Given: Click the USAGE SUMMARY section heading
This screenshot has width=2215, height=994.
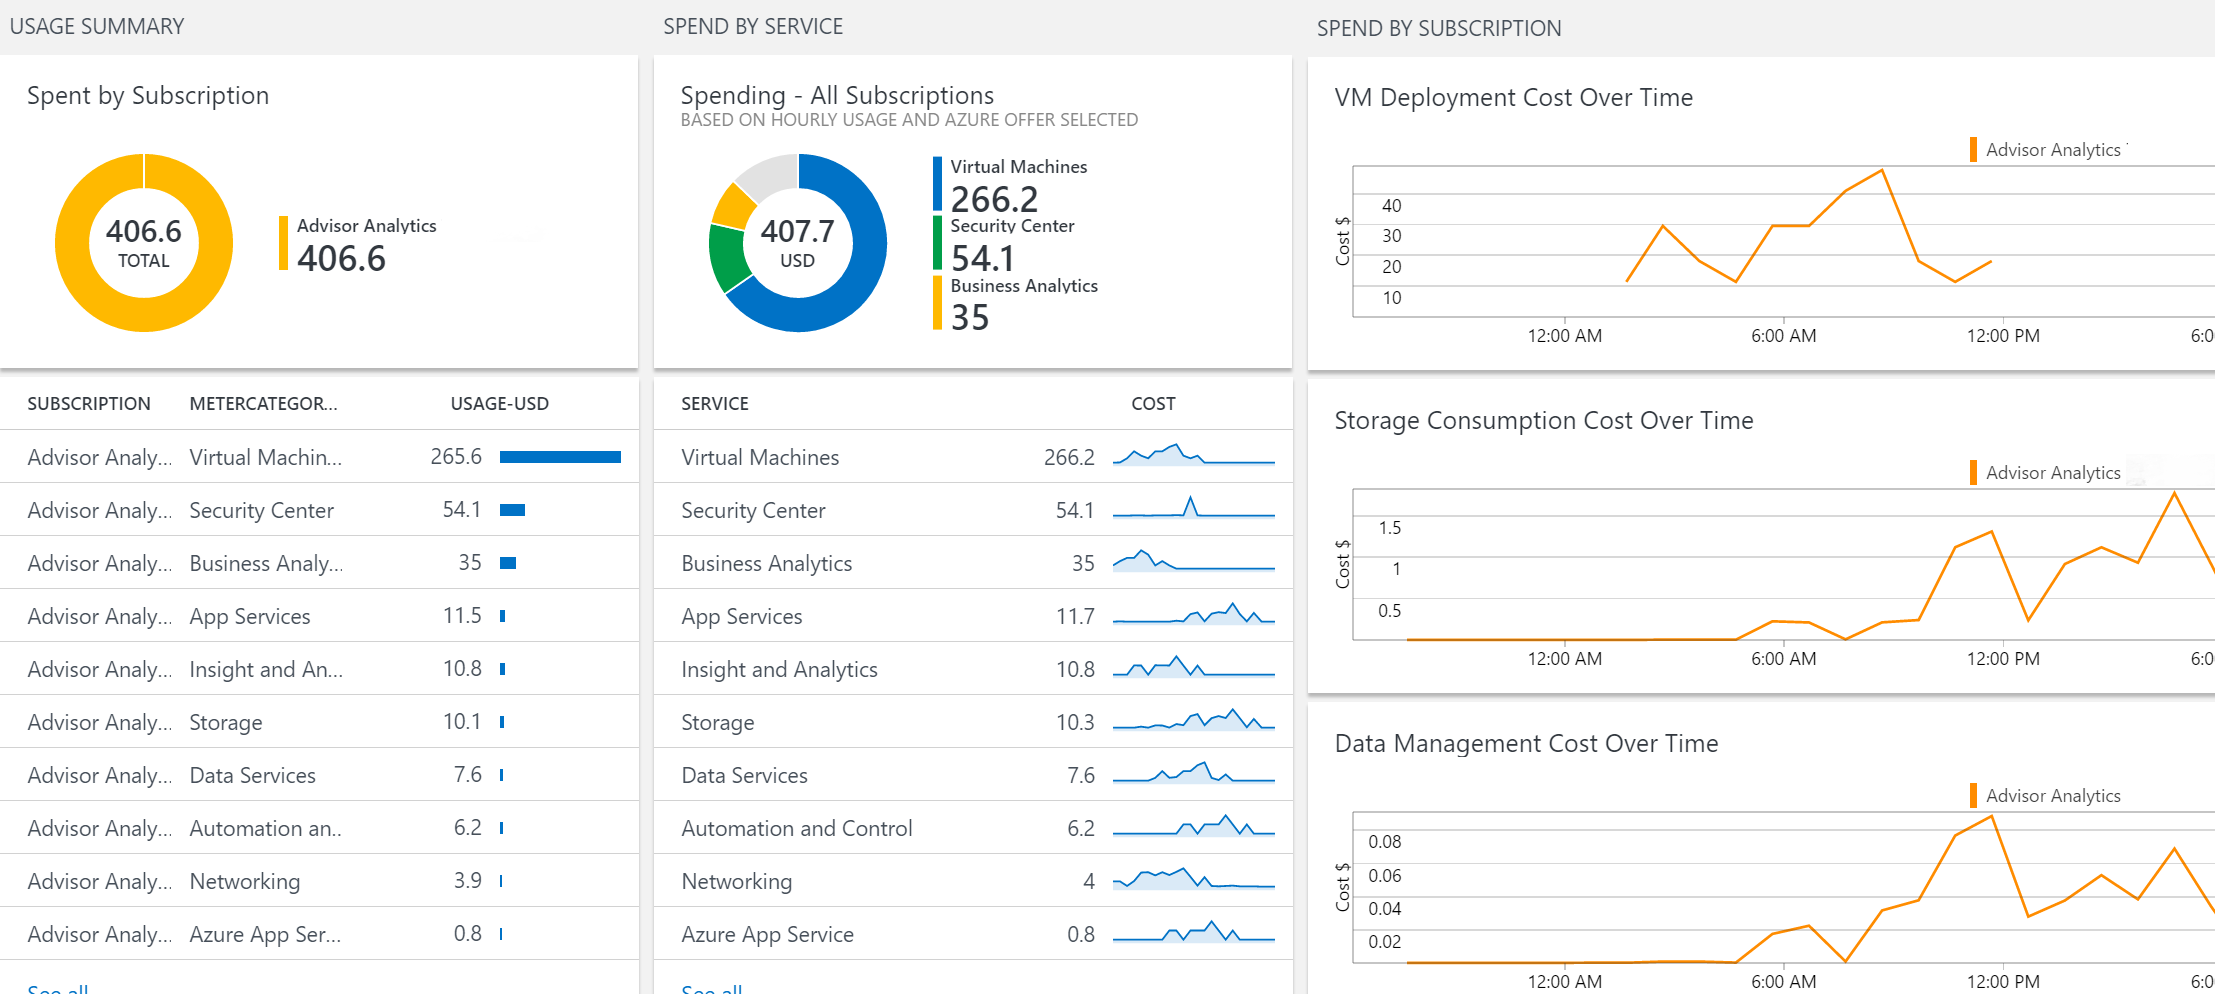Looking at the screenshot, I should point(97,26).
